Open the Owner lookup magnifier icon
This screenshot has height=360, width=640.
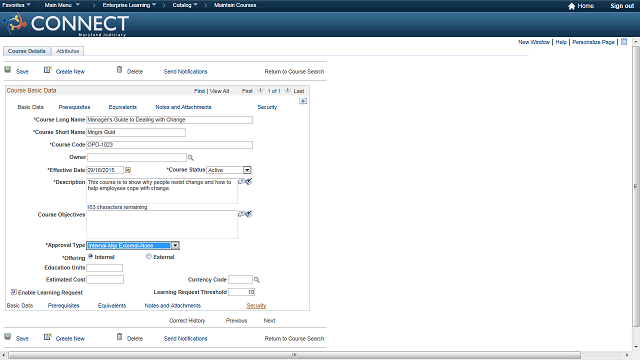coord(191,158)
